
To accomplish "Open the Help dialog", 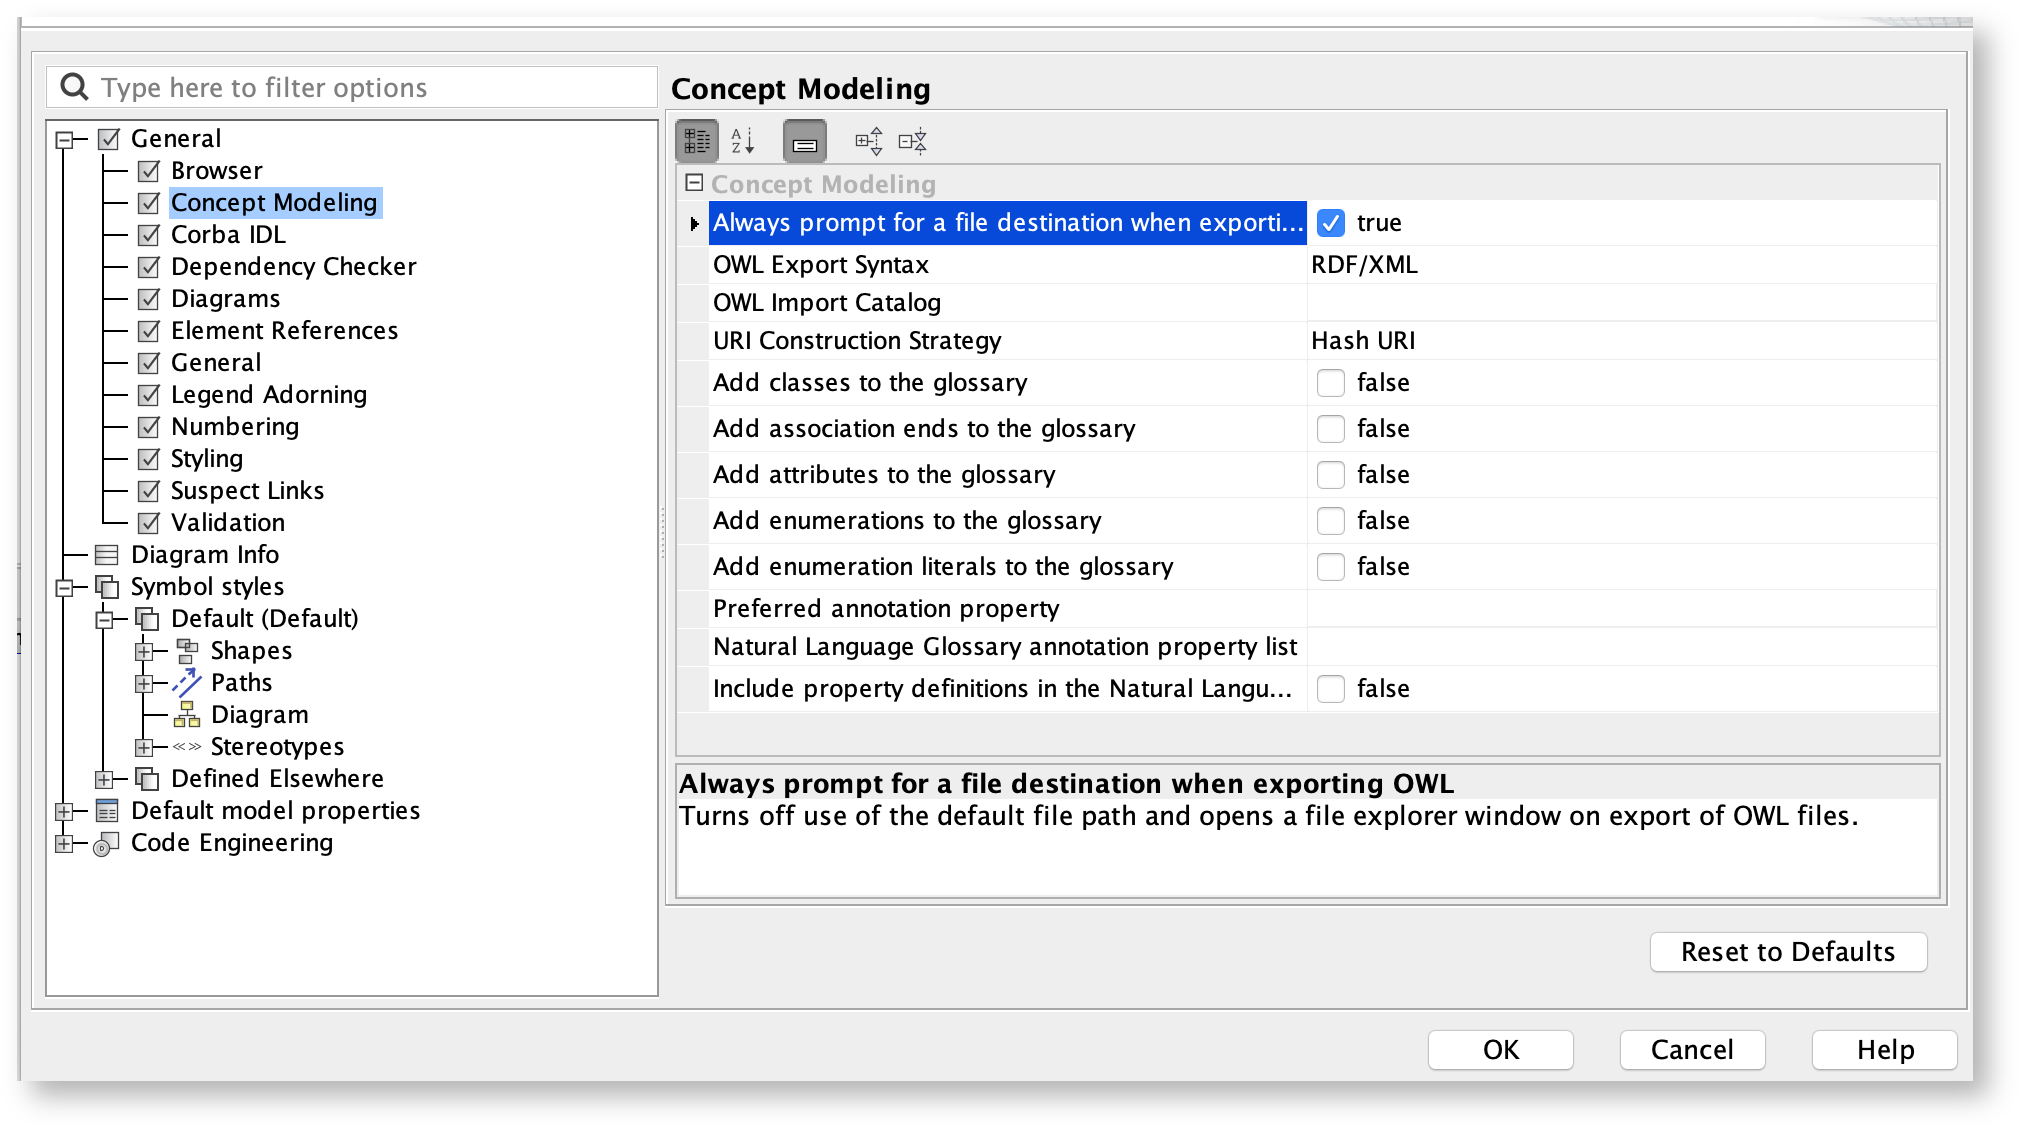I will [x=1884, y=1049].
